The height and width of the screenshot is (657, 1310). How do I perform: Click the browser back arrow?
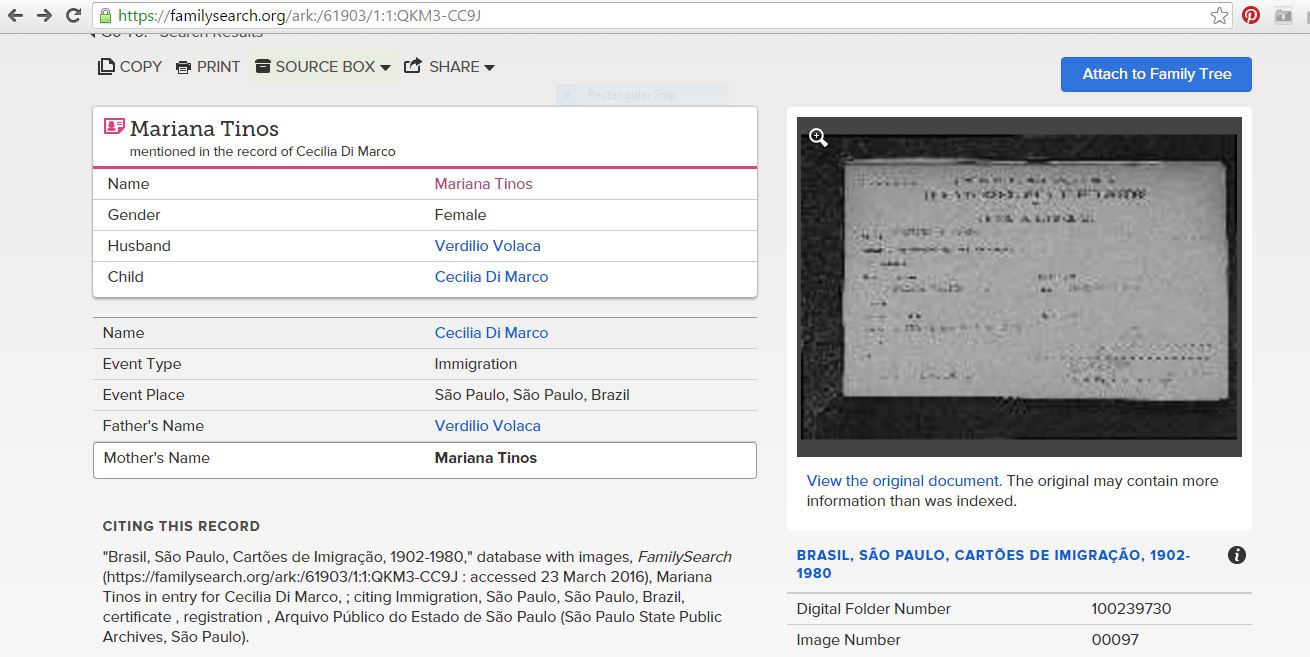pyautogui.click(x=15, y=16)
